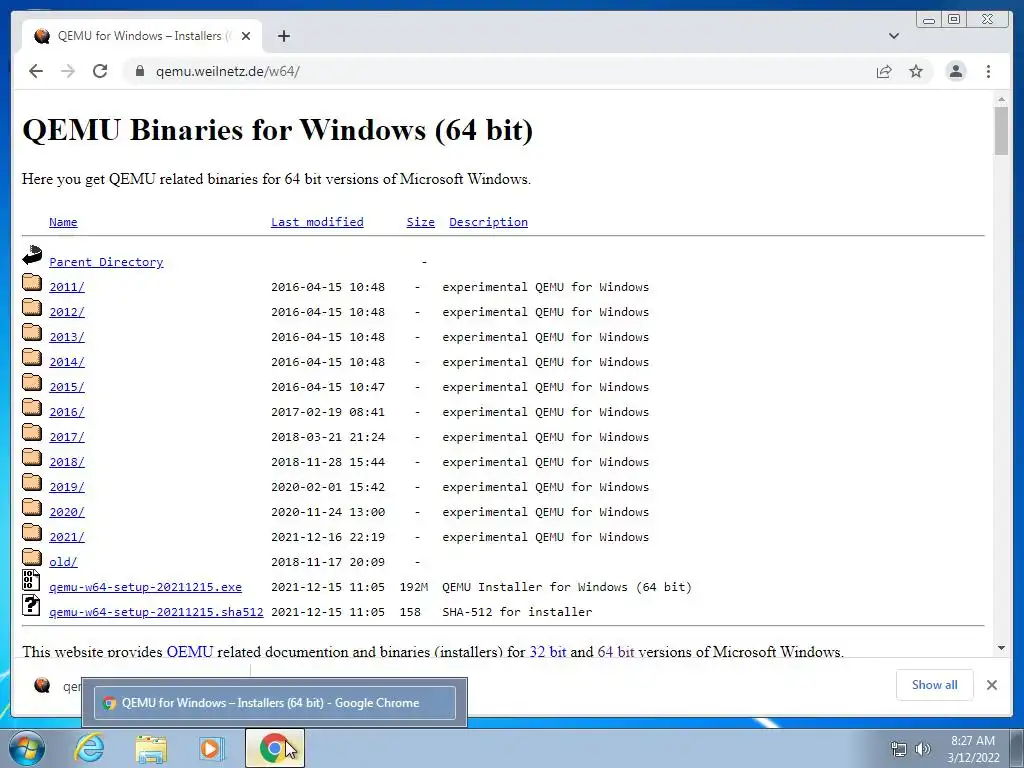Follow the 32 bit link
The width and height of the screenshot is (1024, 768).
tap(547, 652)
